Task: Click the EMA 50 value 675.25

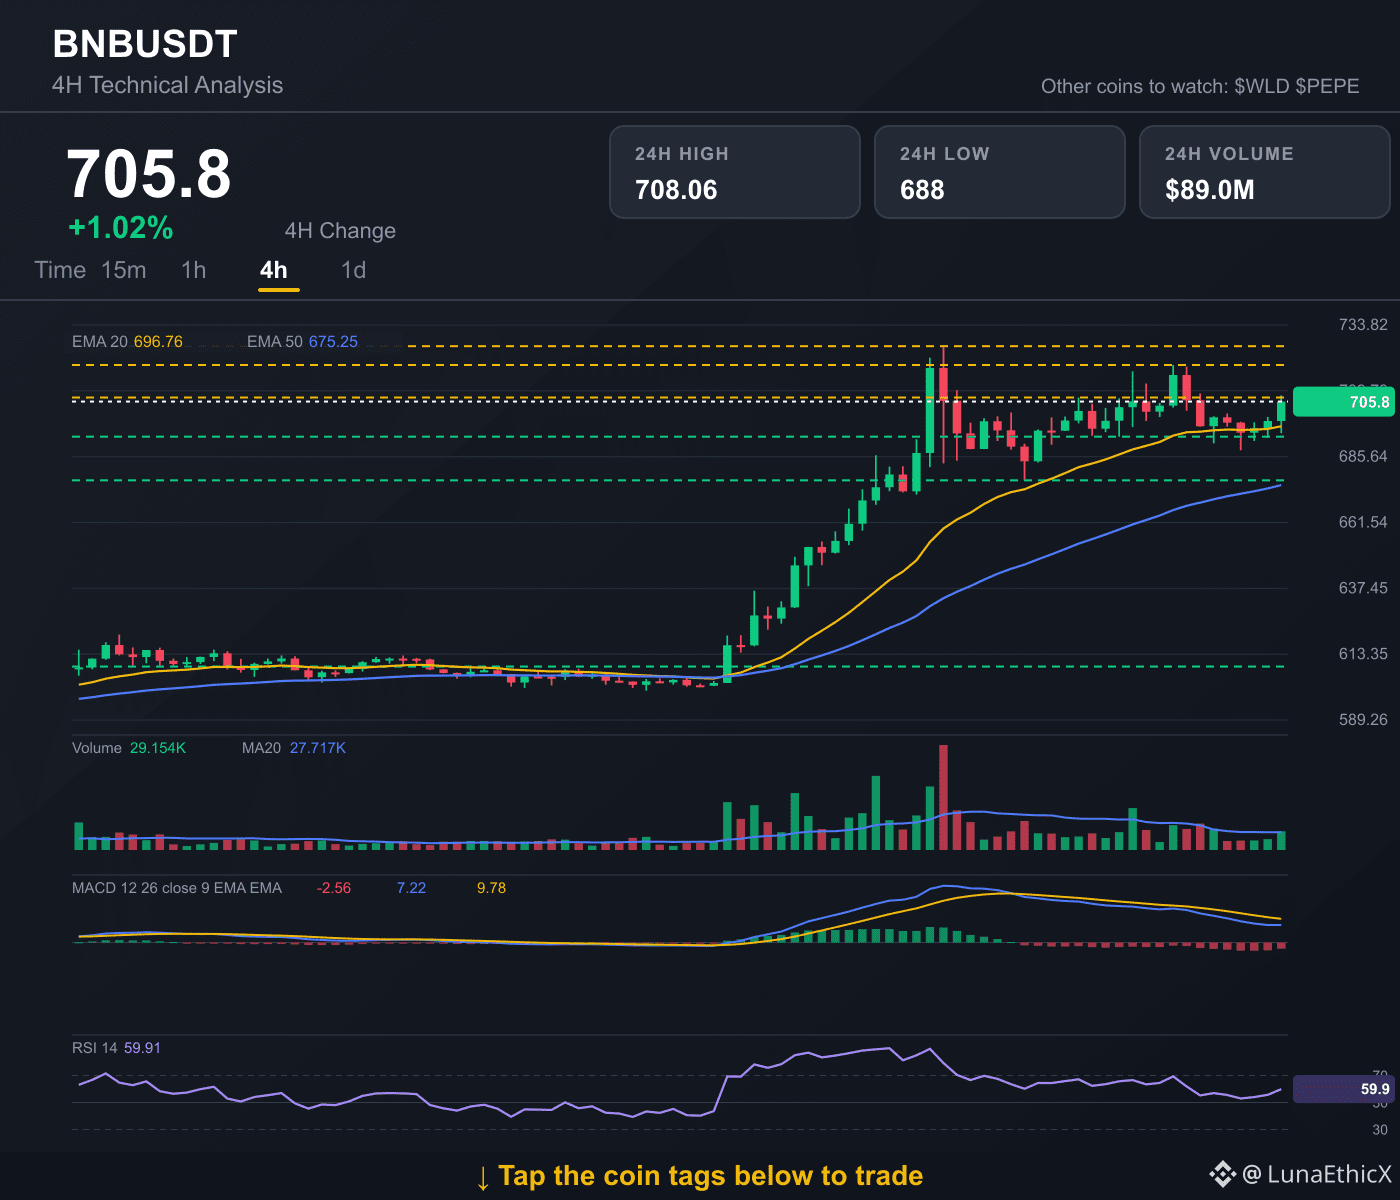Action: 333,342
